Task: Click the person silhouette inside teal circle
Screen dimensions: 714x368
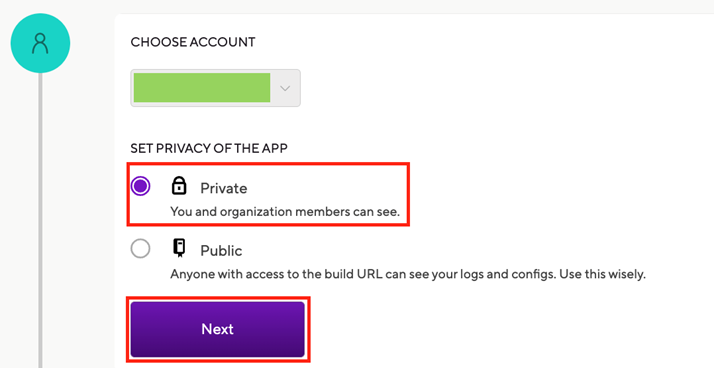Action: pyautogui.click(x=40, y=43)
